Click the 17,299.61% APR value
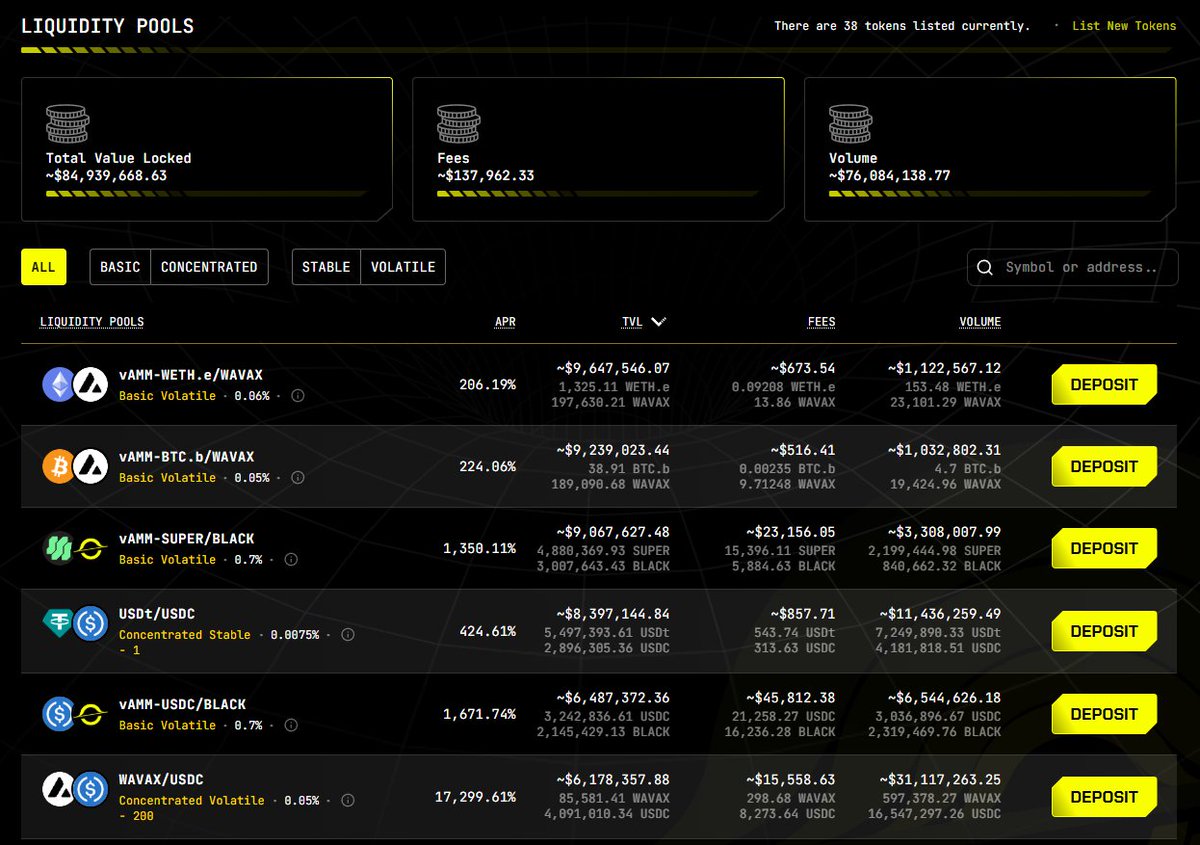This screenshot has width=1200, height=845. coord(476,797)
